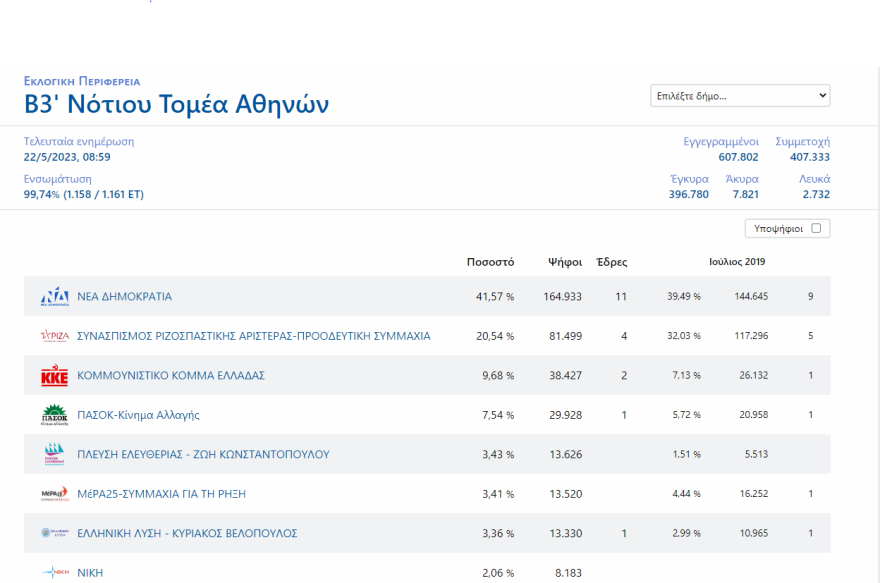
Task: Click the Νέα Δημοκρατία party logo
Action: 54,297
